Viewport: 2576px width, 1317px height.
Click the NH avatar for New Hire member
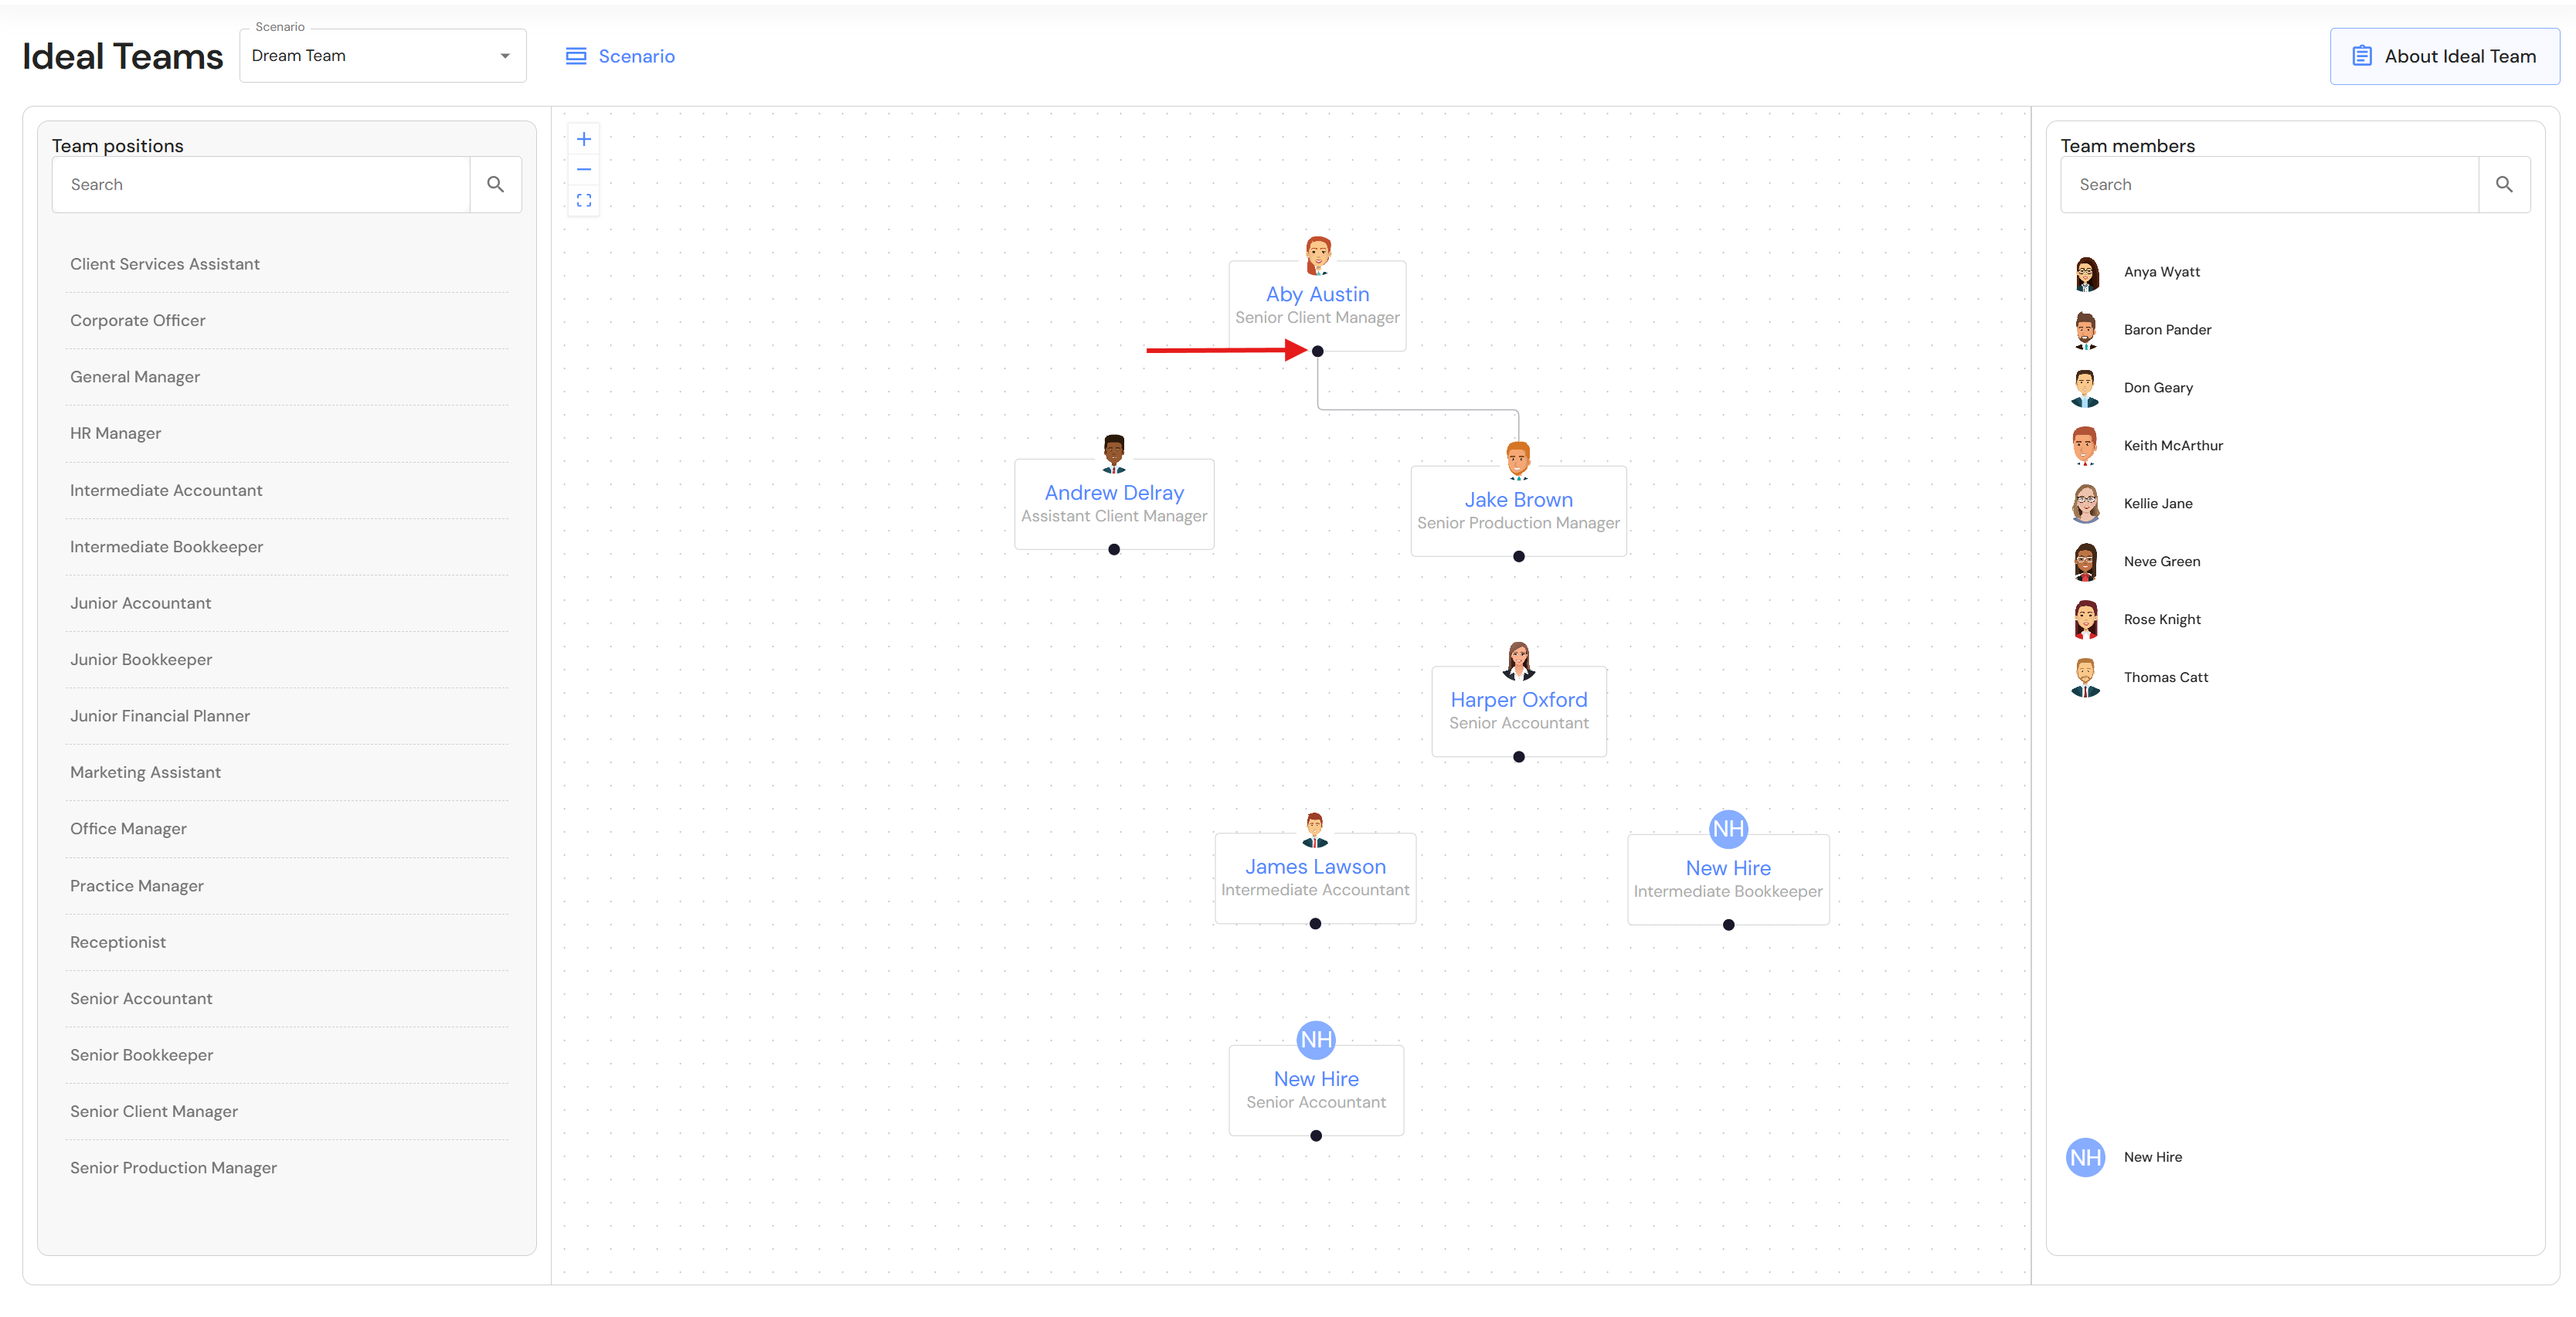point(2085,1157)
